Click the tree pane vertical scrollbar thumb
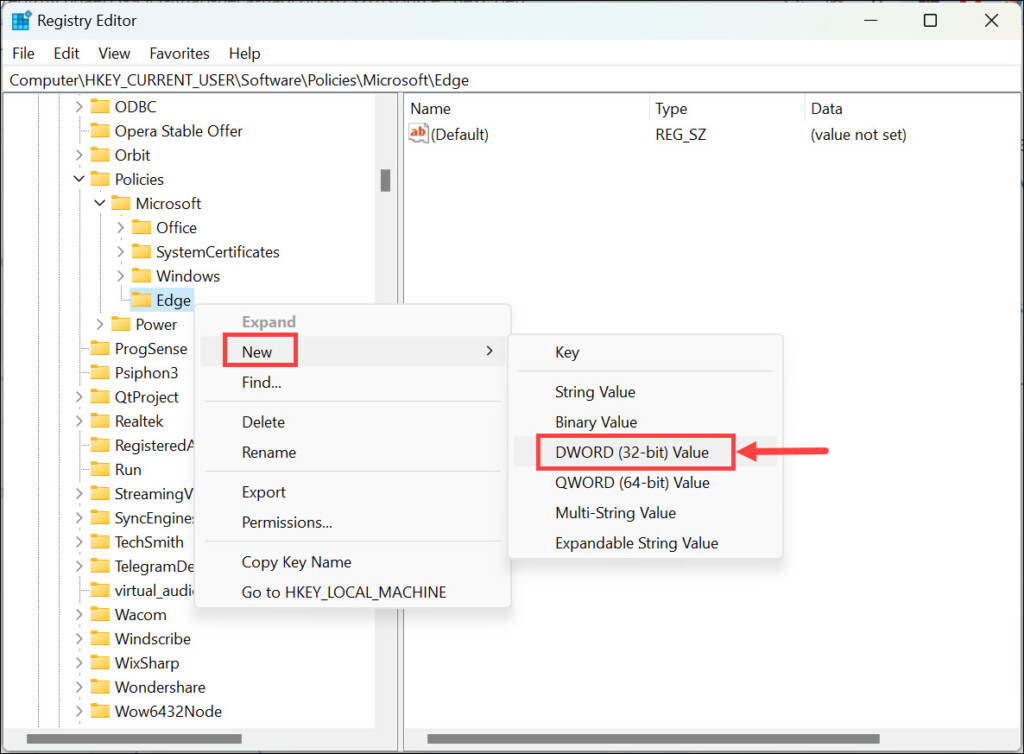 point(385,181)
